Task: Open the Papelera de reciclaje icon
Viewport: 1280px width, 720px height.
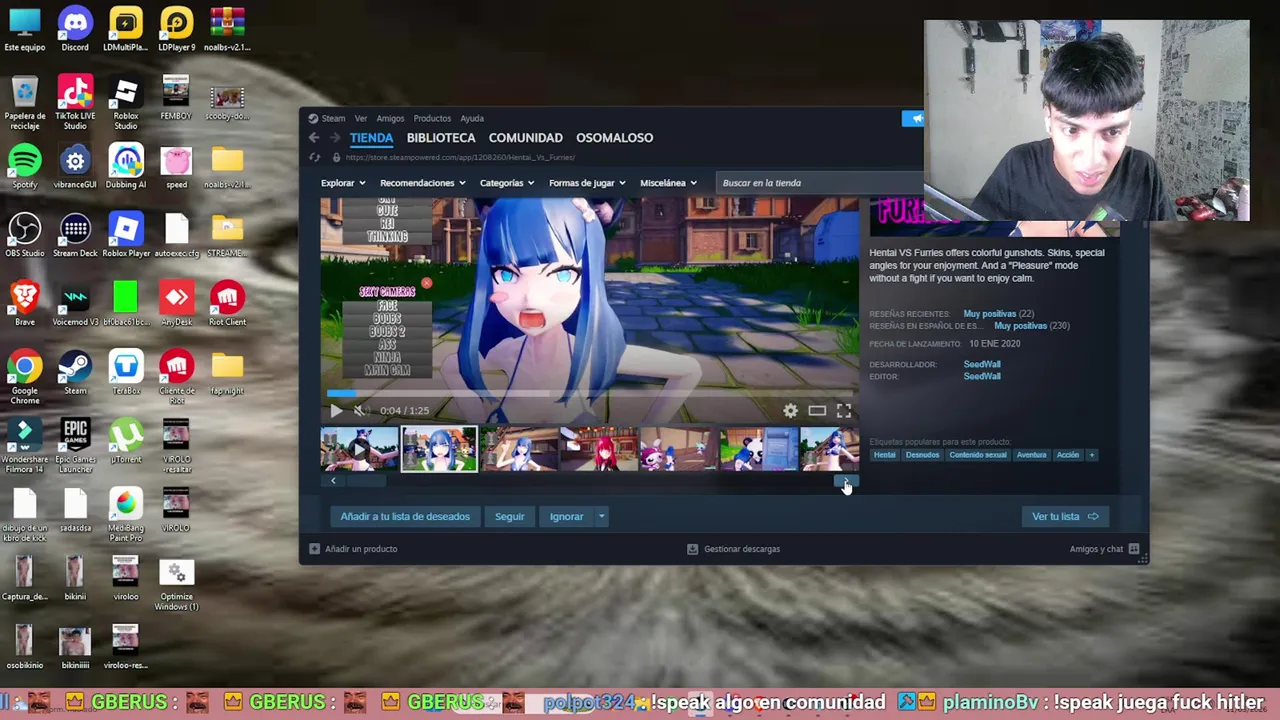Action: tap(25, 103)
